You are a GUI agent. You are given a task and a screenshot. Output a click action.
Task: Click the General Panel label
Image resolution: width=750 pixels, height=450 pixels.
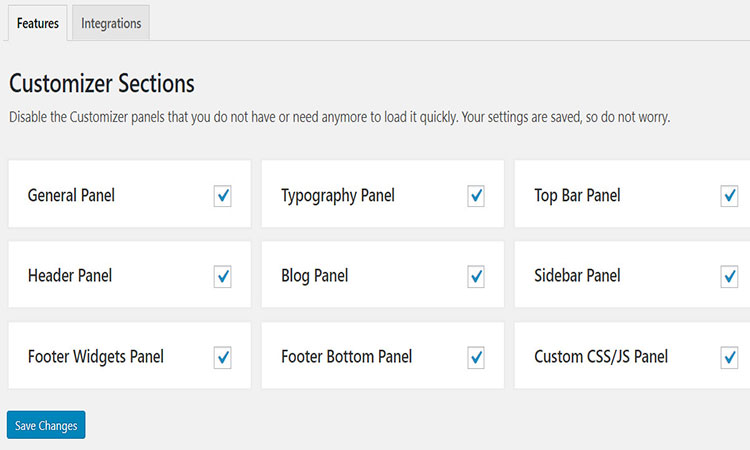(x=71, y=196)
